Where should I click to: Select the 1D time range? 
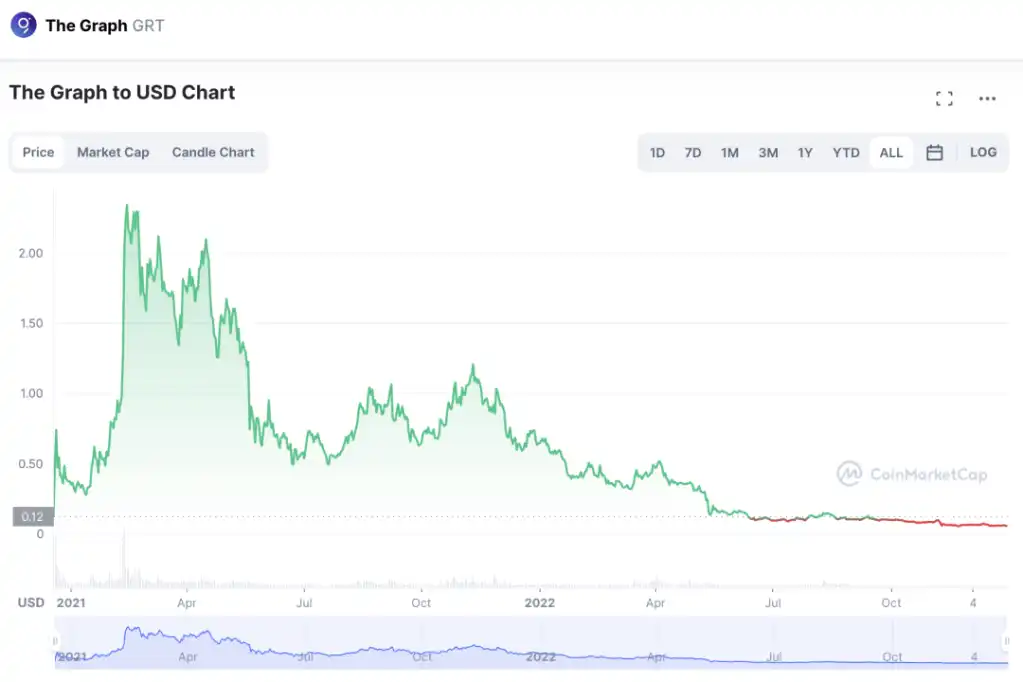(x=657, y=153)
